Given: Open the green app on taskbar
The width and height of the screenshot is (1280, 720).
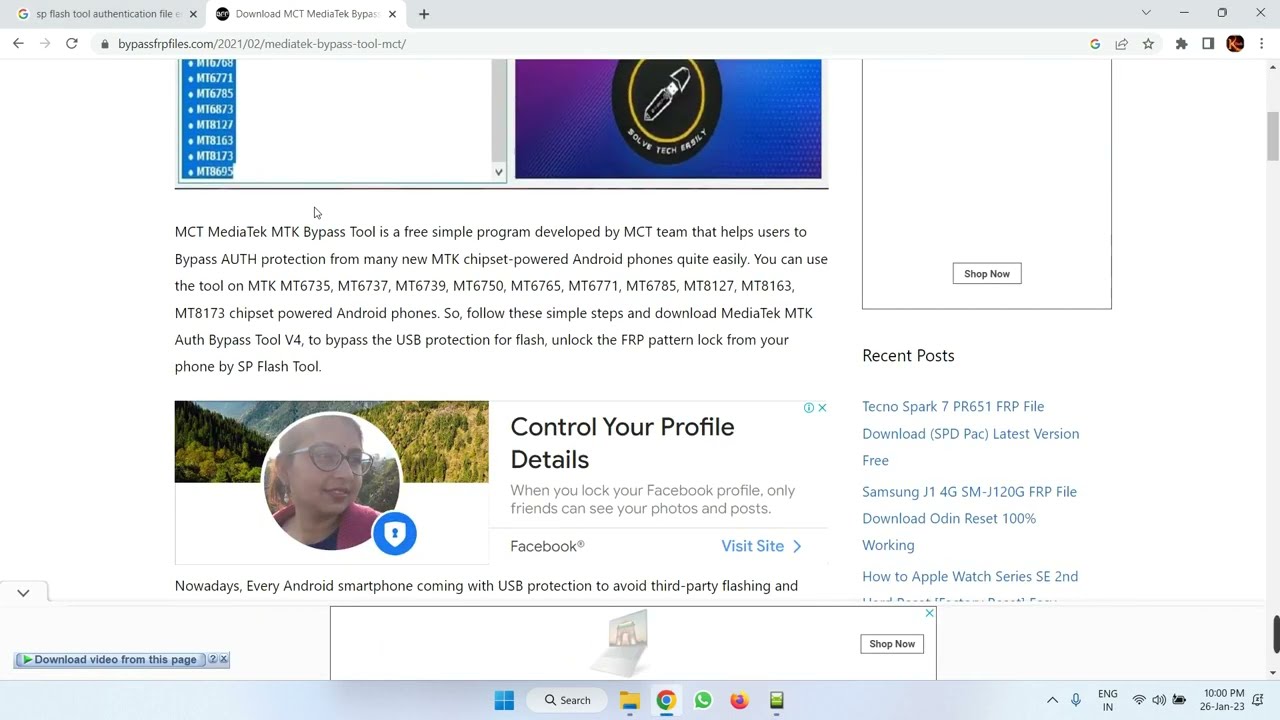Looking at the screenshot, I should [776, 700].
